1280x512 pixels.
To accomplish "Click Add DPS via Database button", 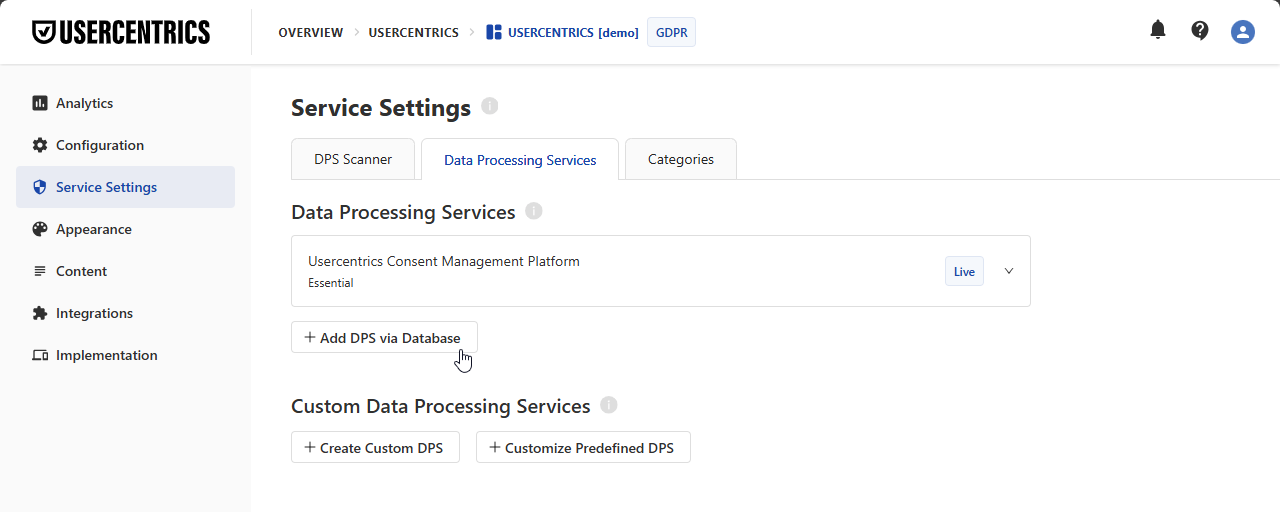I will pyautogui.click(x=384, y=337).
